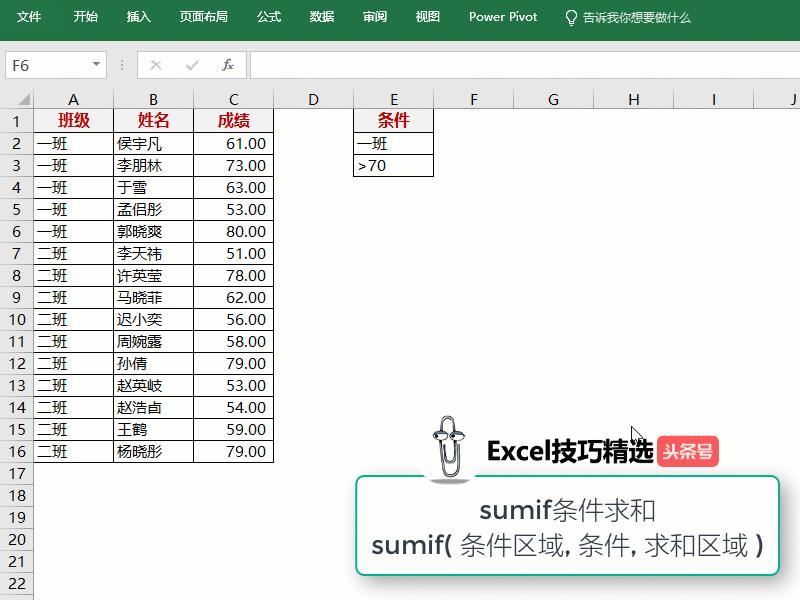Switch to the 审阅 ribbon tab
Image resolution: width=800 pixels, height=600 pixels.
coord(374,17)
